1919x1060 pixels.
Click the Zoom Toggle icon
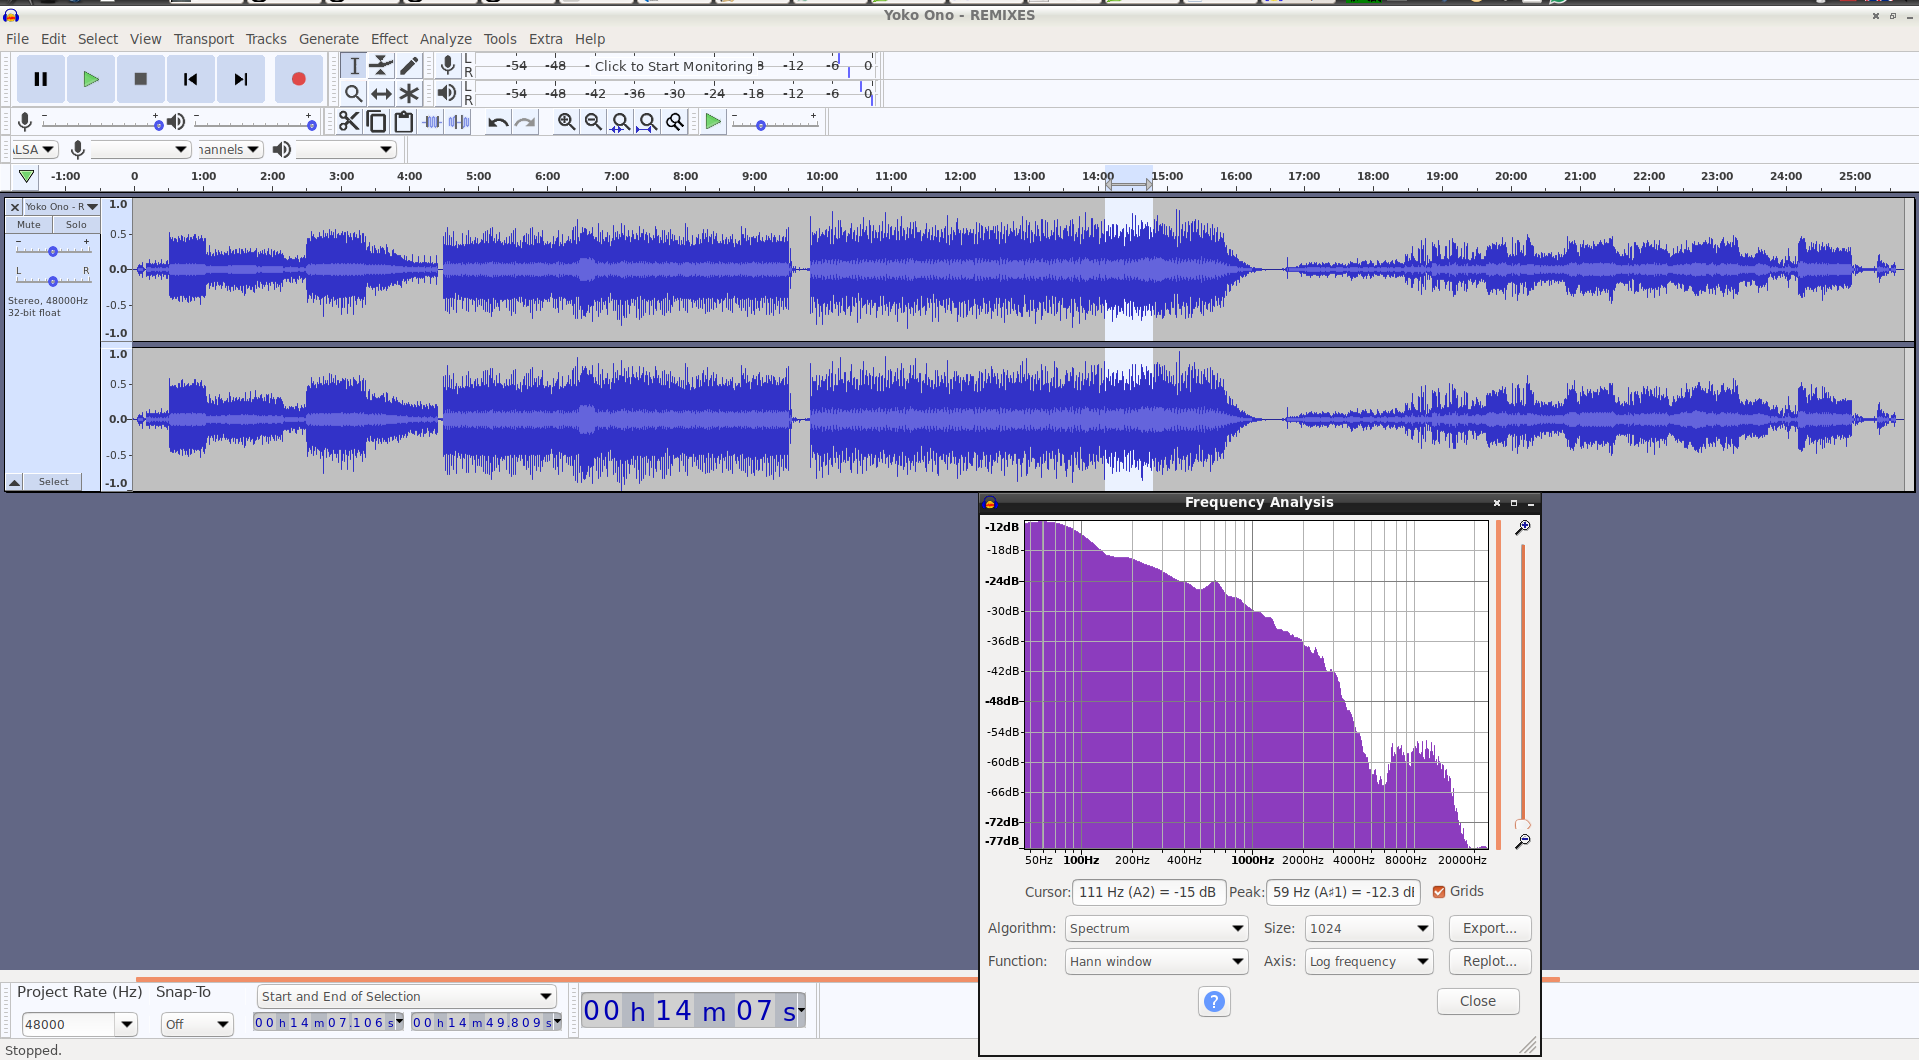[x=676, y=122]
